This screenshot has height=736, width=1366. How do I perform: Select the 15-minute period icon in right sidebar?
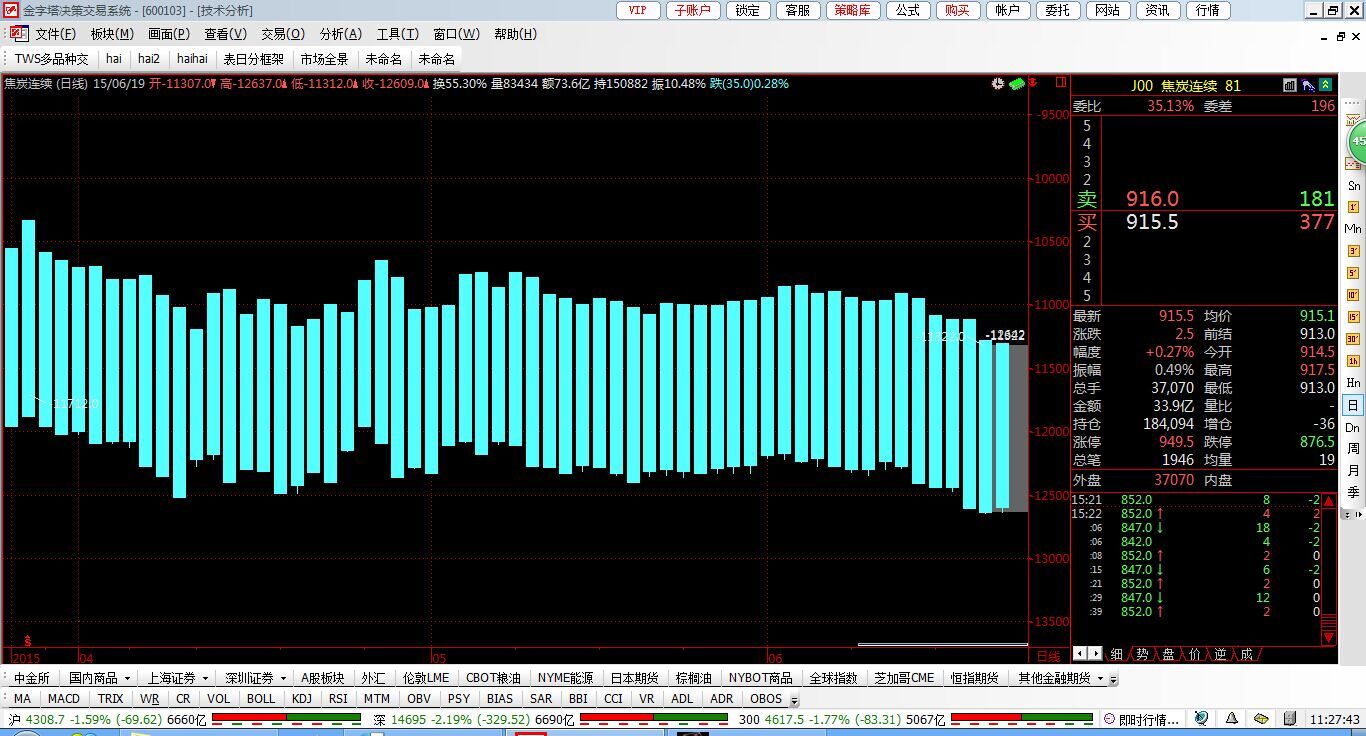pos(1353,316)
